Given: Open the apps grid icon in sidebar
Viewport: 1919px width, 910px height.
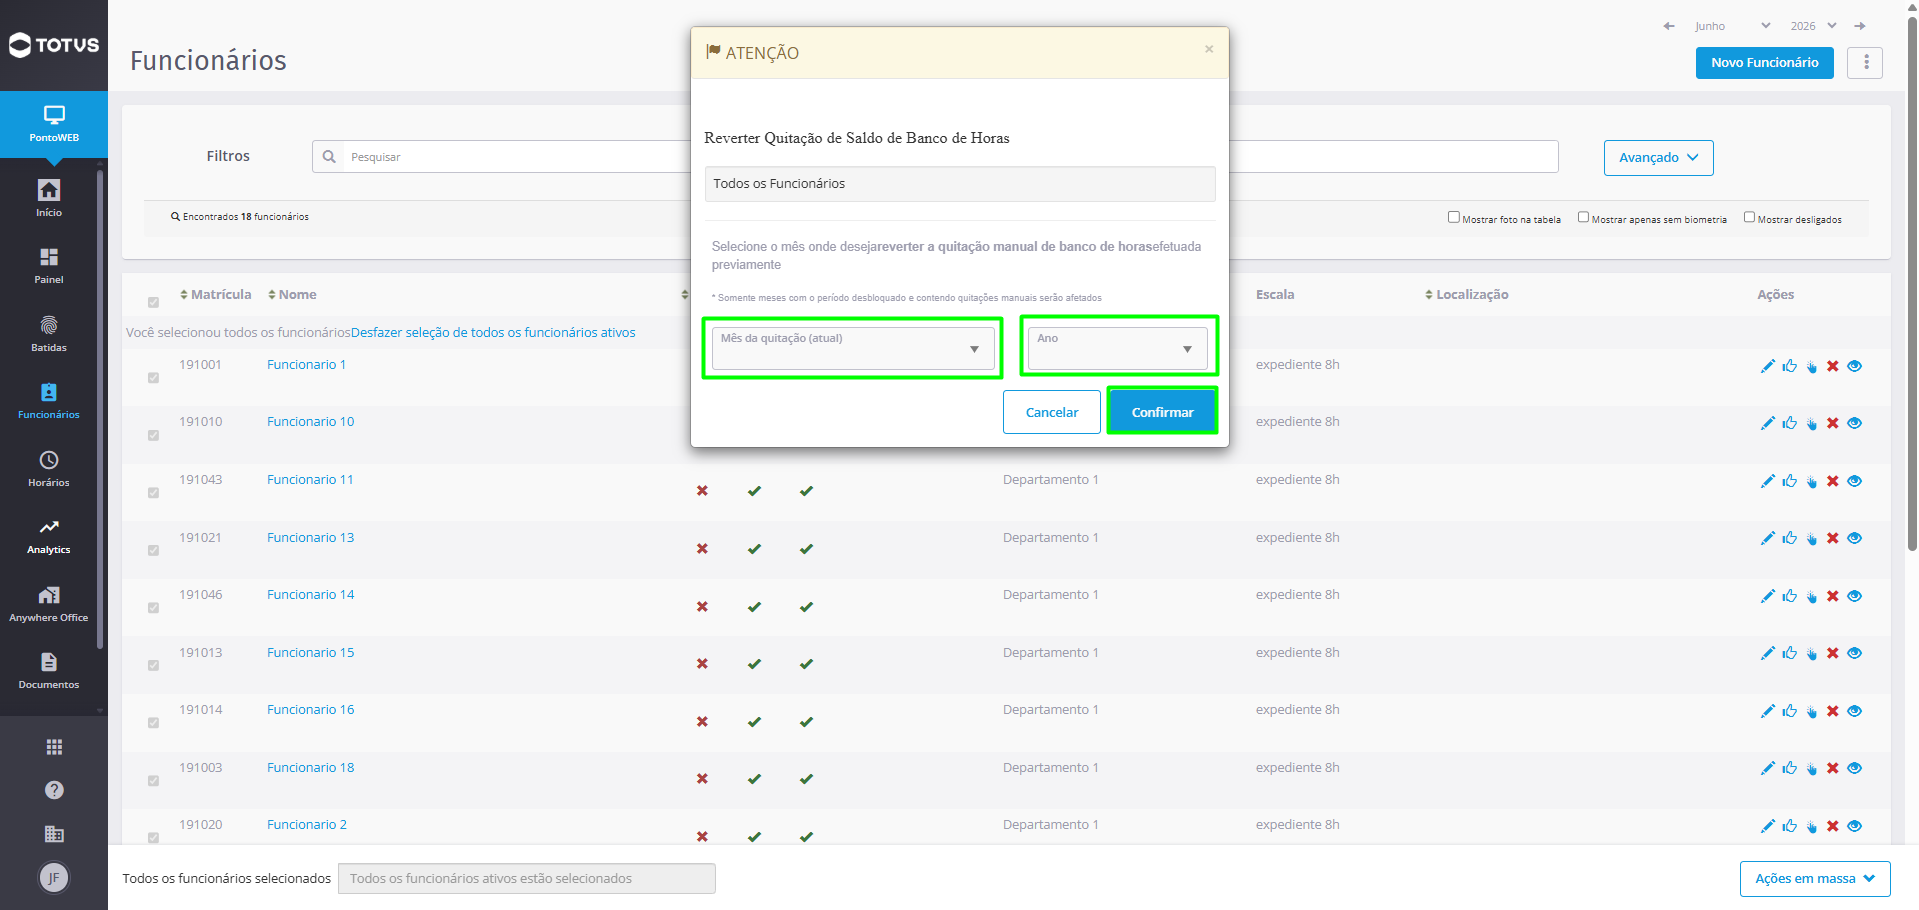Looking at the screenshot, I should point(54,747).
